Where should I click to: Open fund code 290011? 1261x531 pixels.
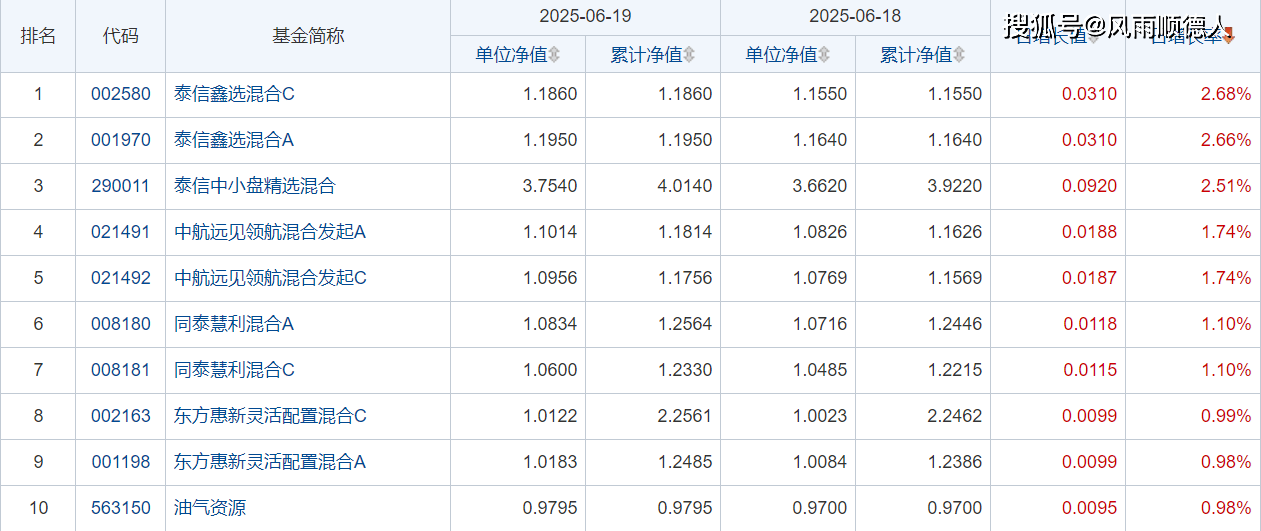coord(121,186)
